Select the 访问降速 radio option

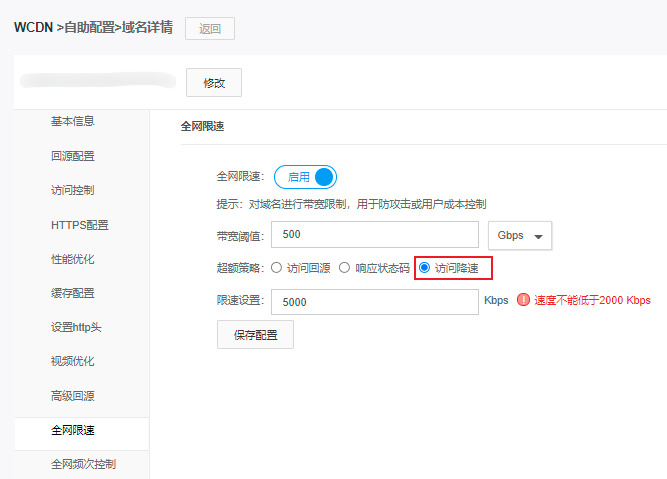click(x=425, y=268)
